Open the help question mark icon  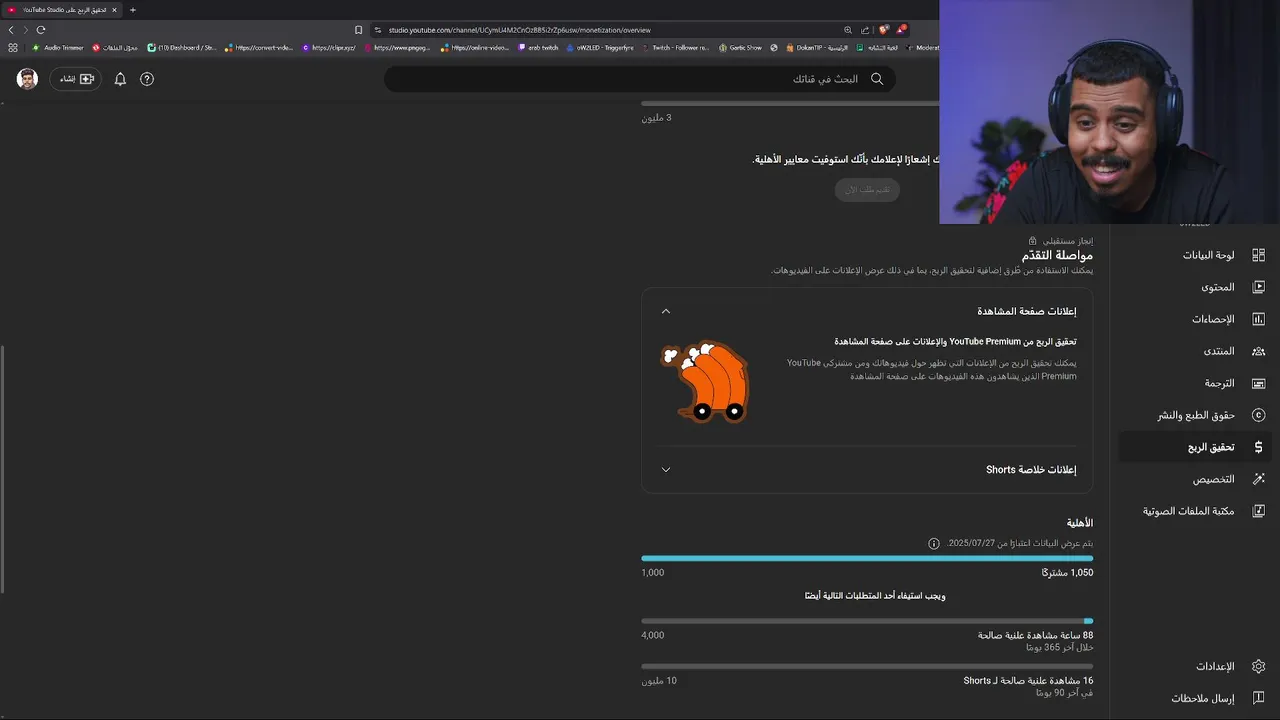pyautogui.click(x=147, y=79)
